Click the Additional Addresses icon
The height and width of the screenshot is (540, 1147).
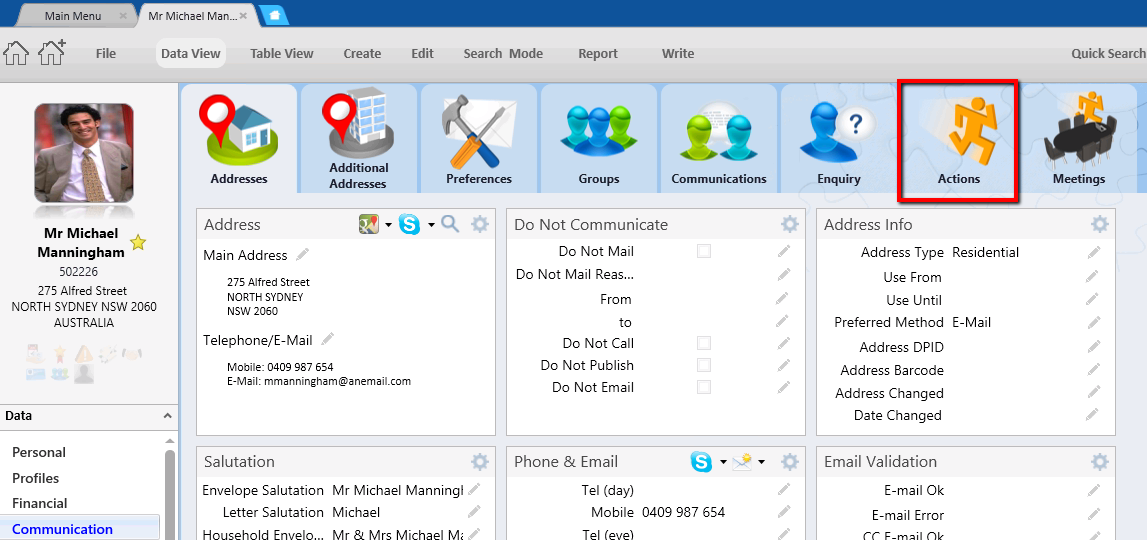pyautogui.click(x=358, y=140)
